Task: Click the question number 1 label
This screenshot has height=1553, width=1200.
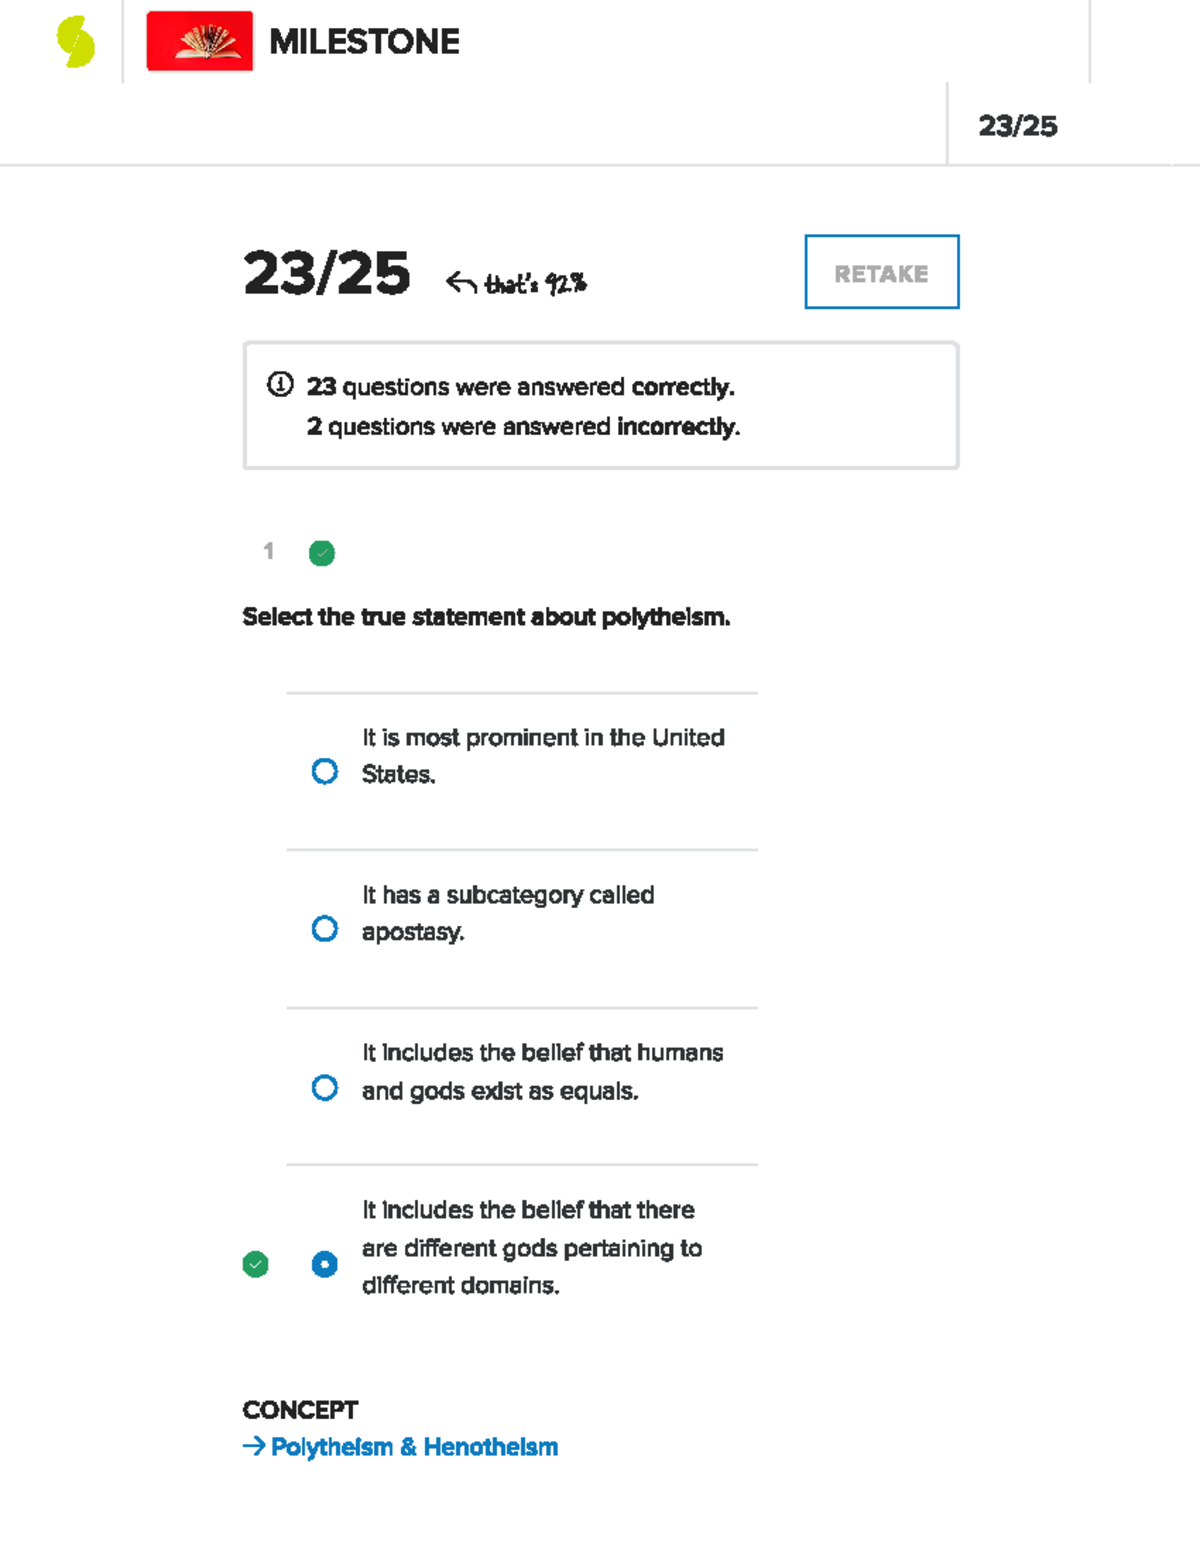Action: 268,551
